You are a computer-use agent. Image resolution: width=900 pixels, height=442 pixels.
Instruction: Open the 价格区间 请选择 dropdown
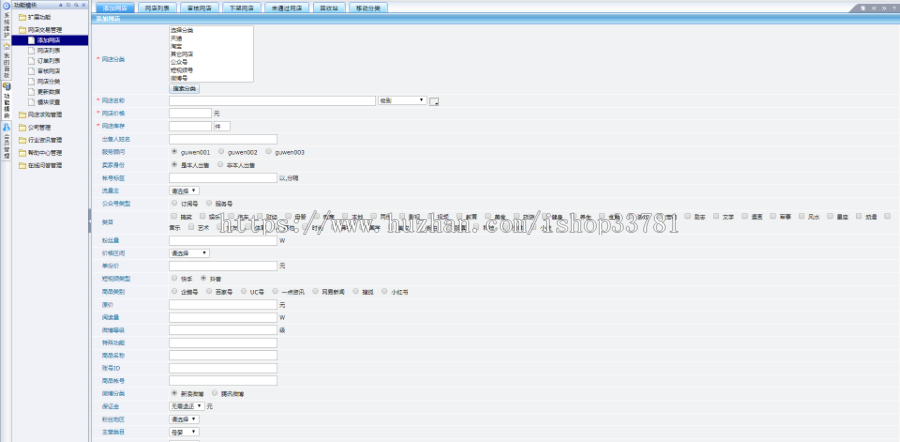tap(189, 253)
